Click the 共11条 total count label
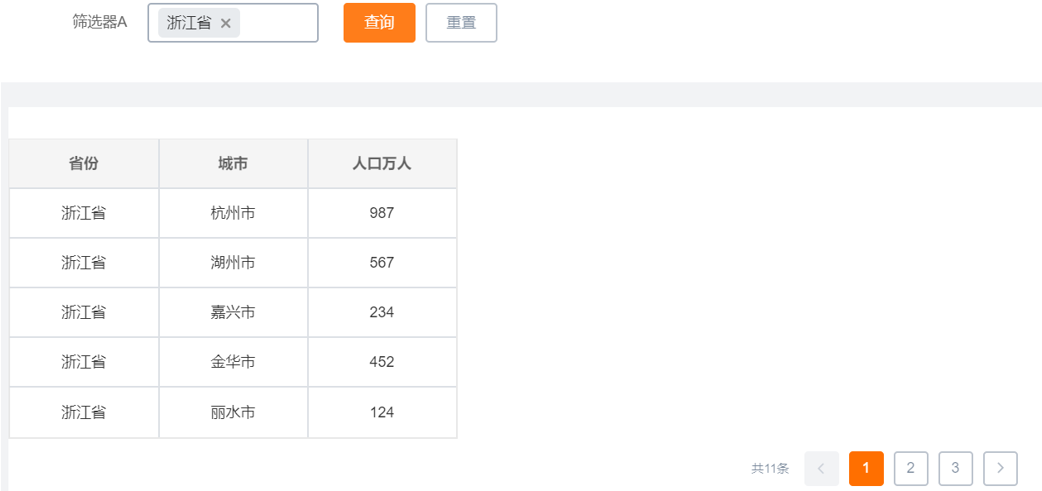Viewport: 1042px width, 491px height. (x=770, y=468)
